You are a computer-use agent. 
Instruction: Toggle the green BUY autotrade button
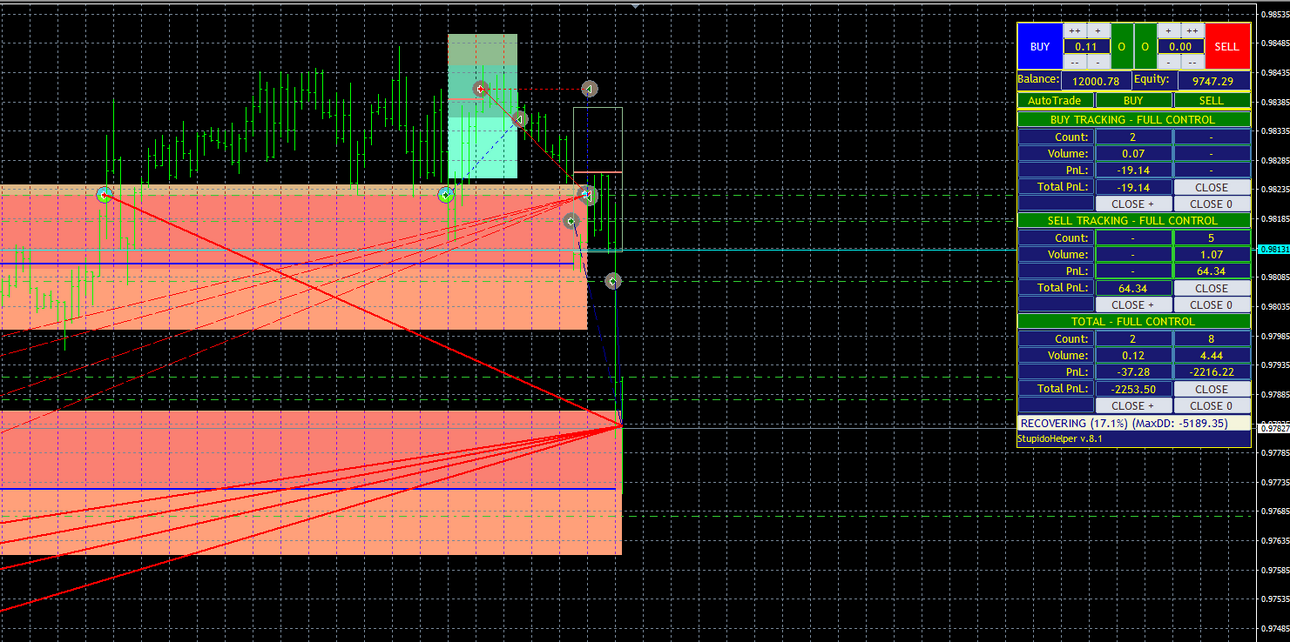pos(1134,100)
